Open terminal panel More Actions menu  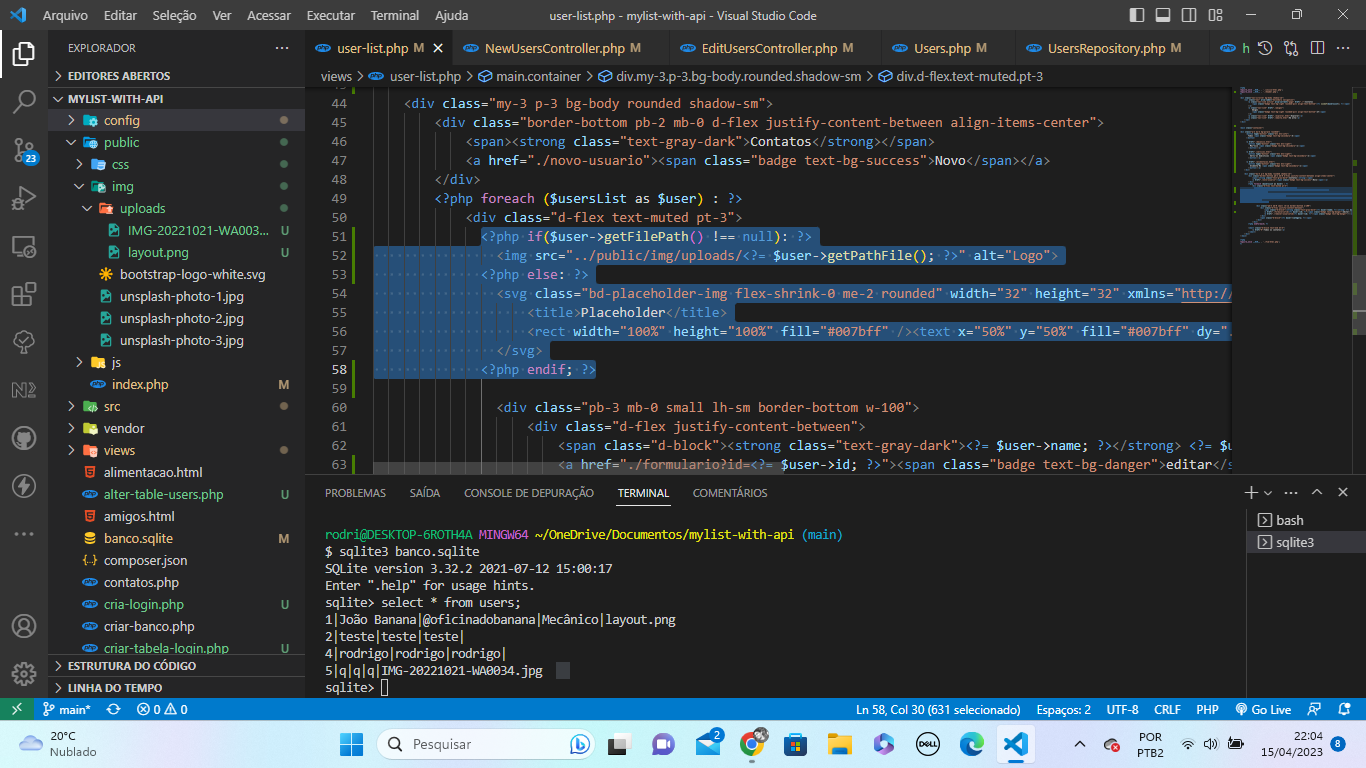tap(1292, 493)
